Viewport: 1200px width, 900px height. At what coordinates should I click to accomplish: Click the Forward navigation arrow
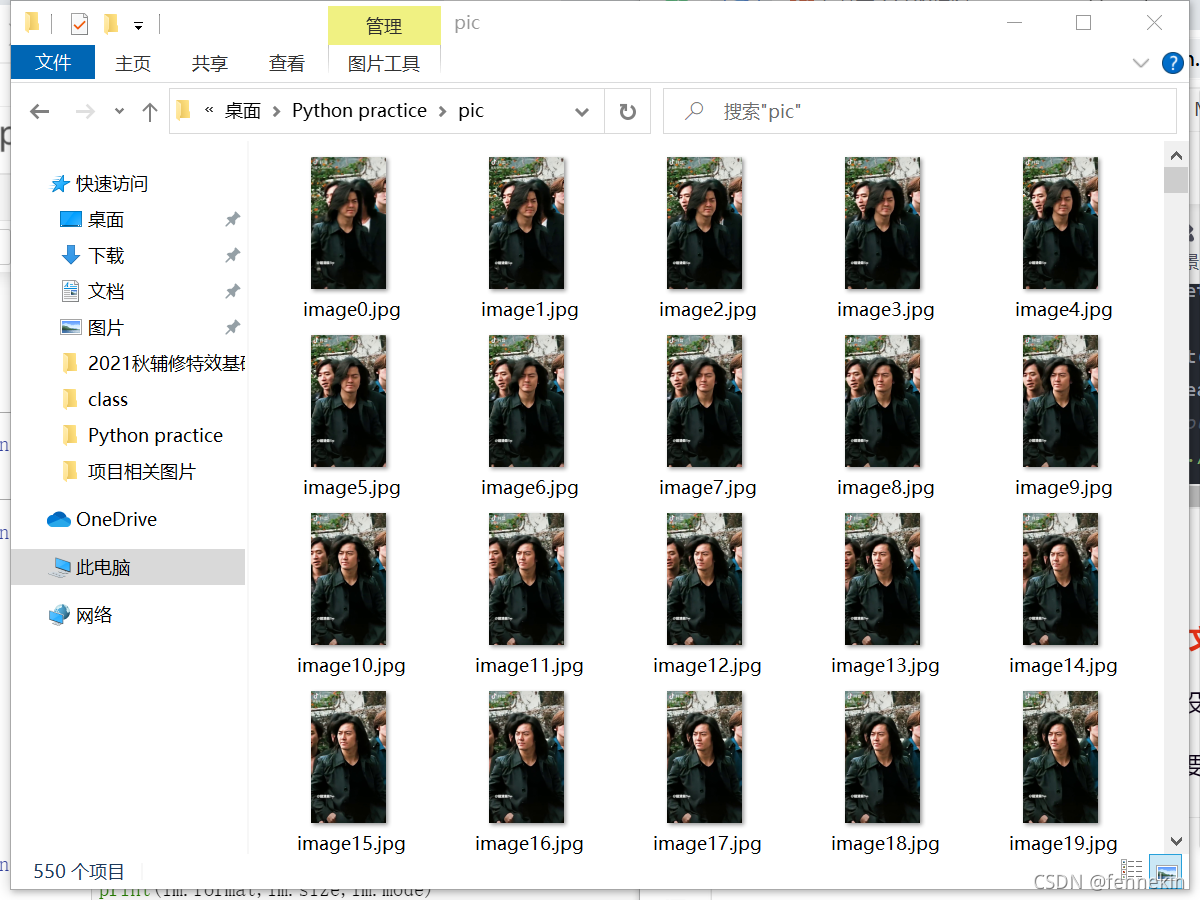point(85,112)
